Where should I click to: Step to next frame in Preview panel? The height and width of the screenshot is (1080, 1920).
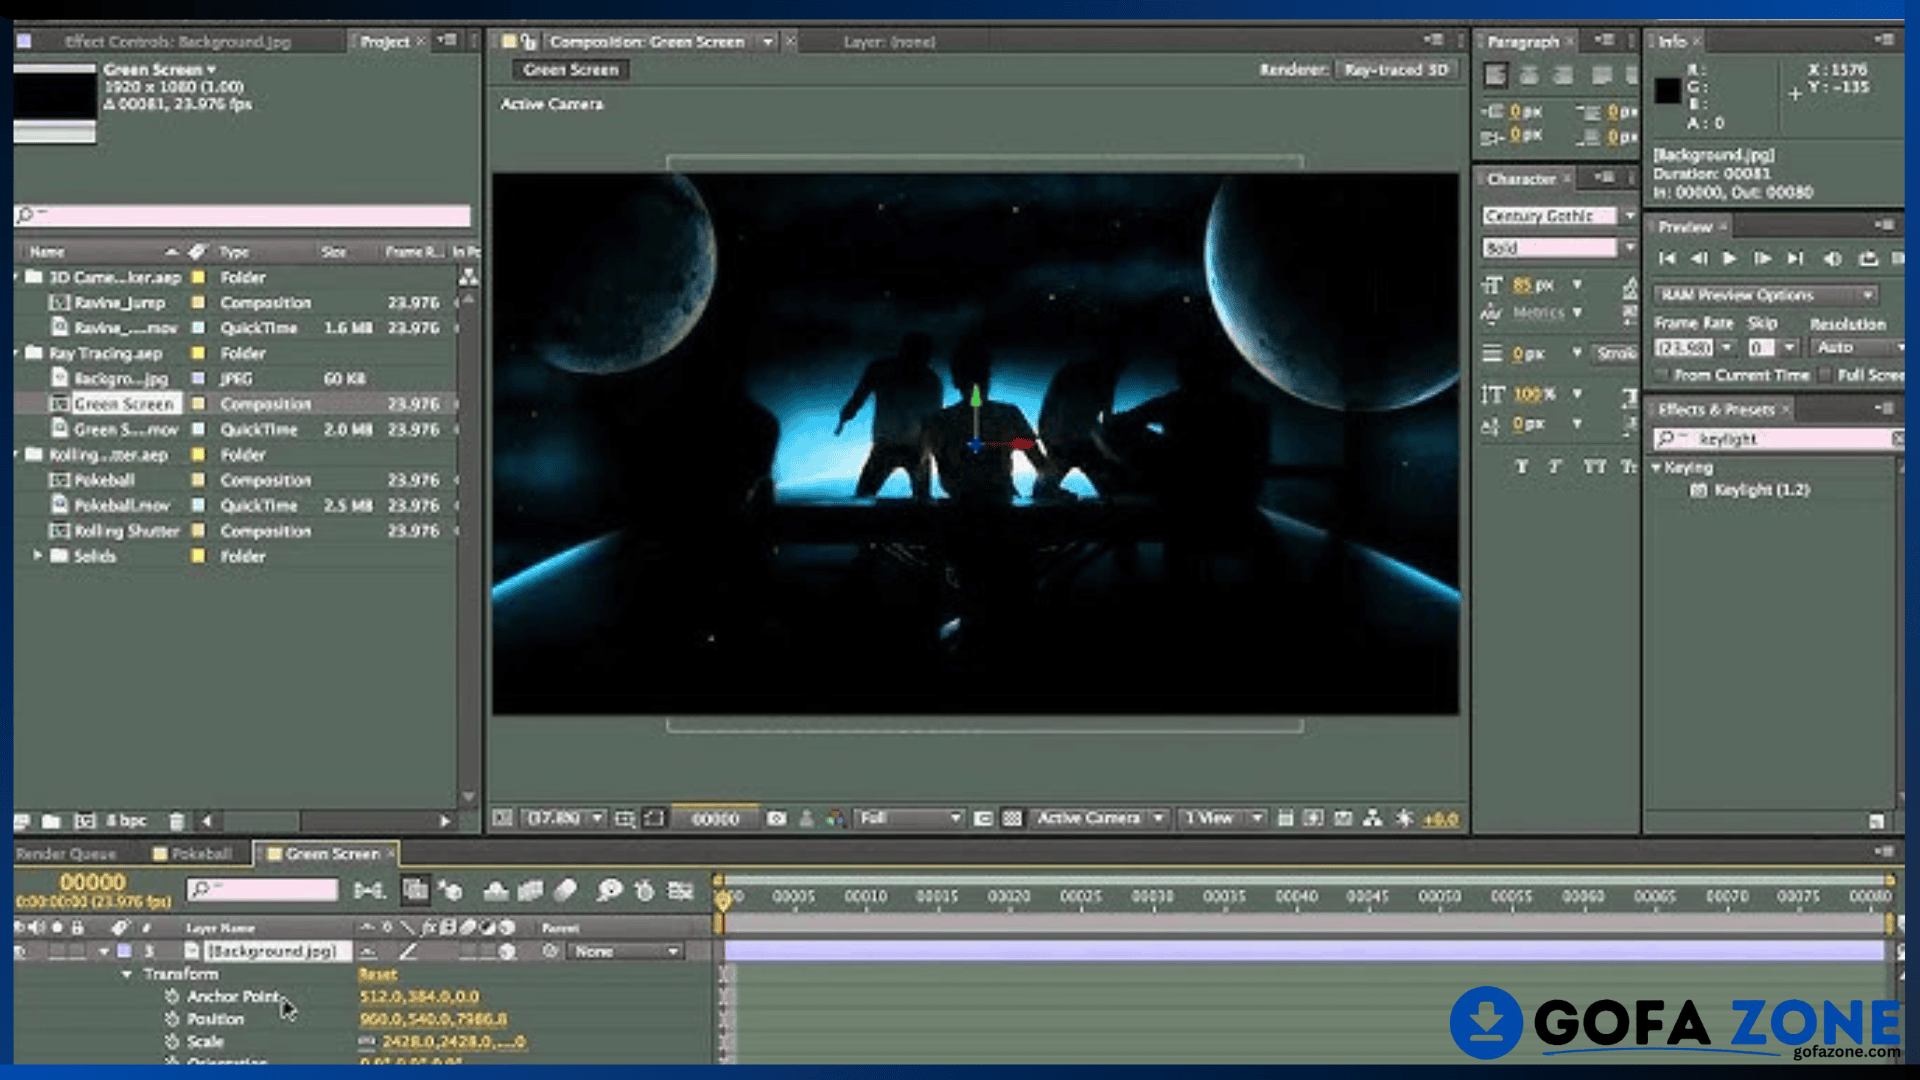point(1762,259)
